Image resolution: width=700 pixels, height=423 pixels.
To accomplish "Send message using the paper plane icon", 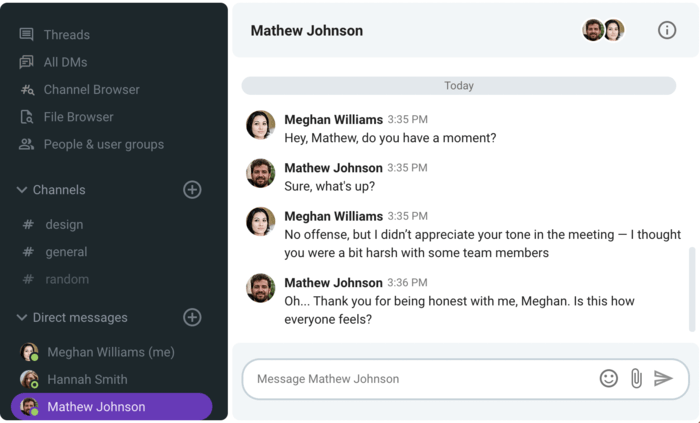I will click(663, 378).
